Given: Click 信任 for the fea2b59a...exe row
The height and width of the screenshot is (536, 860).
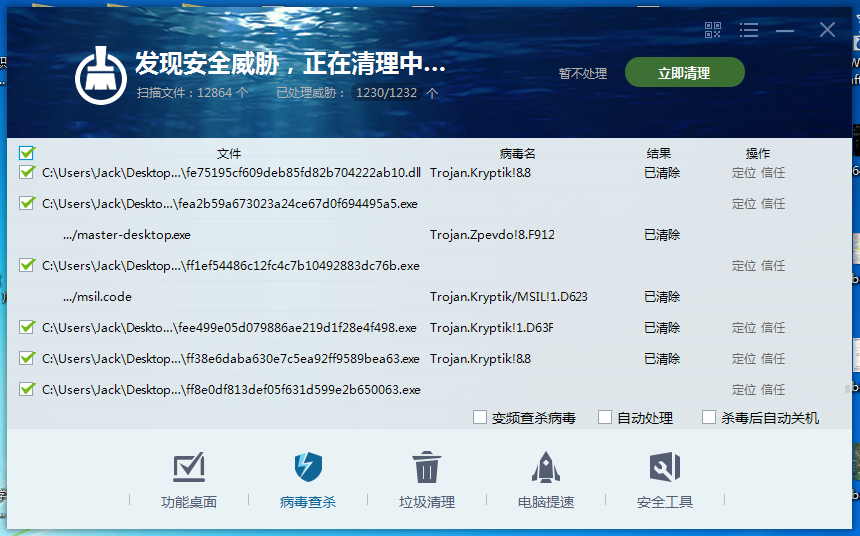Looking at the screenshot, I should click(773, 204).
